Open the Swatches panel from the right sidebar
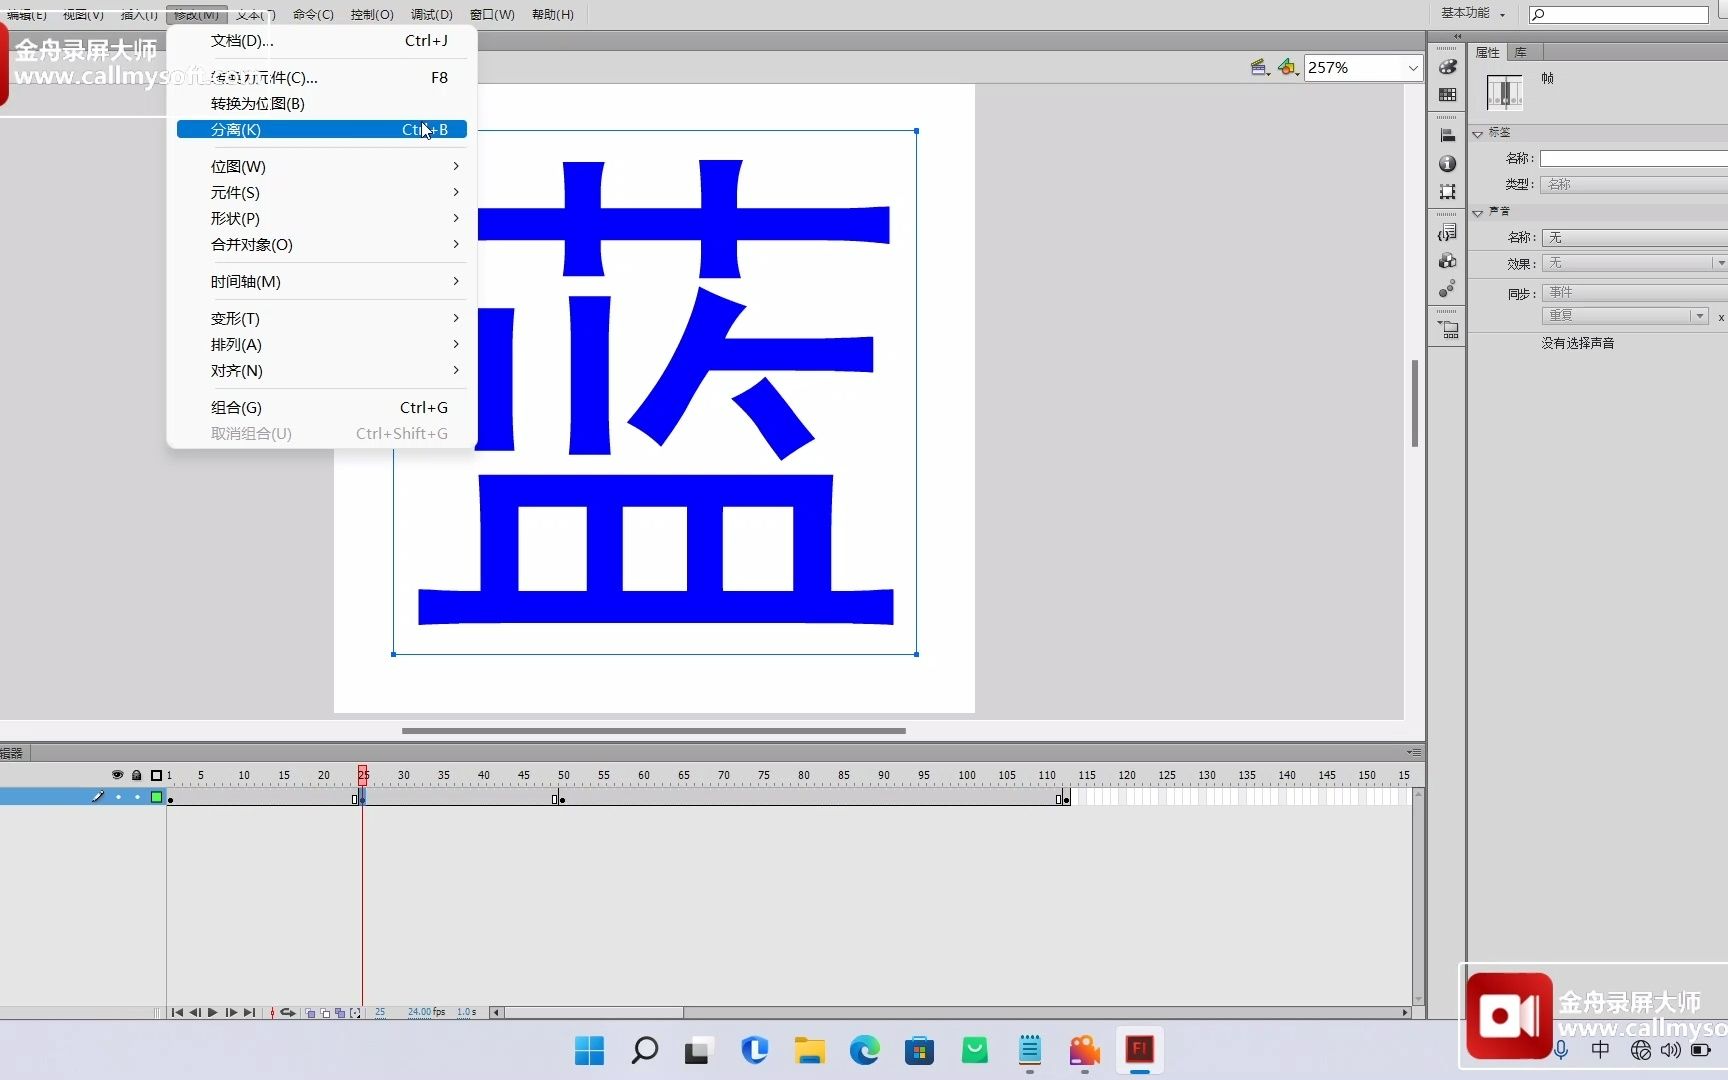 click(x=1447, y=93)
